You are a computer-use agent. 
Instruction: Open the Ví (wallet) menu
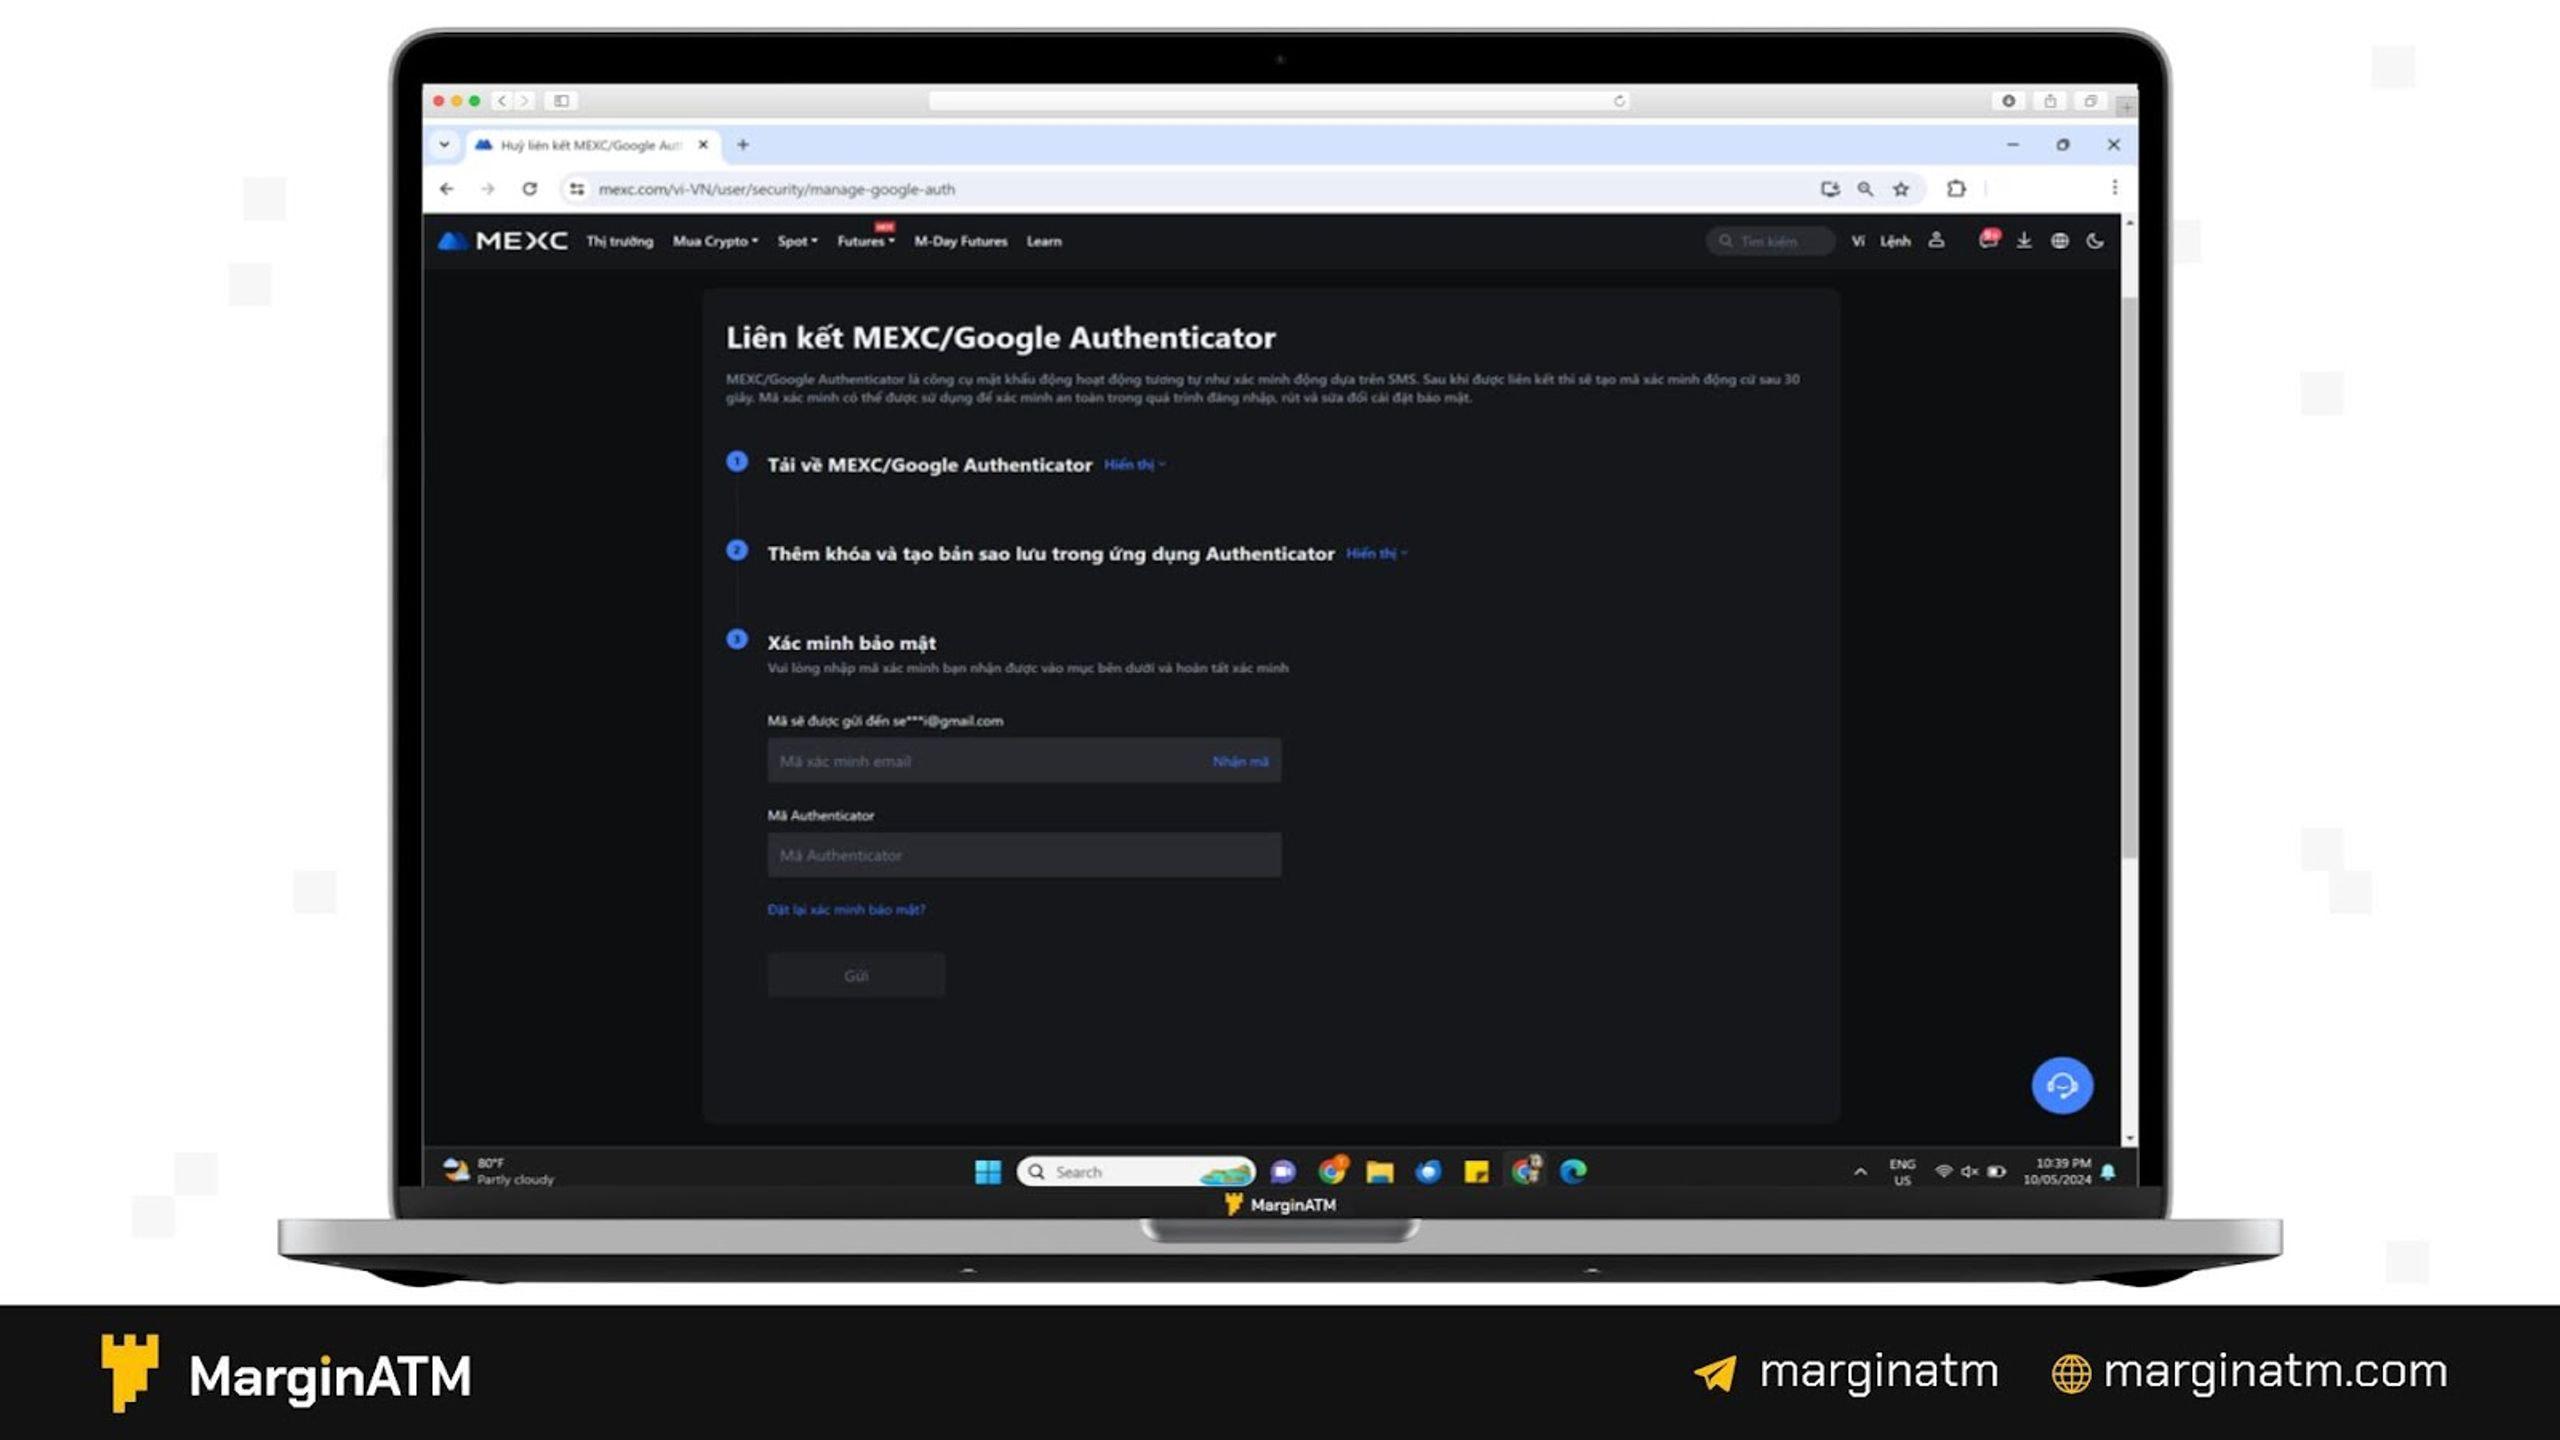(x=1858, y=241)
